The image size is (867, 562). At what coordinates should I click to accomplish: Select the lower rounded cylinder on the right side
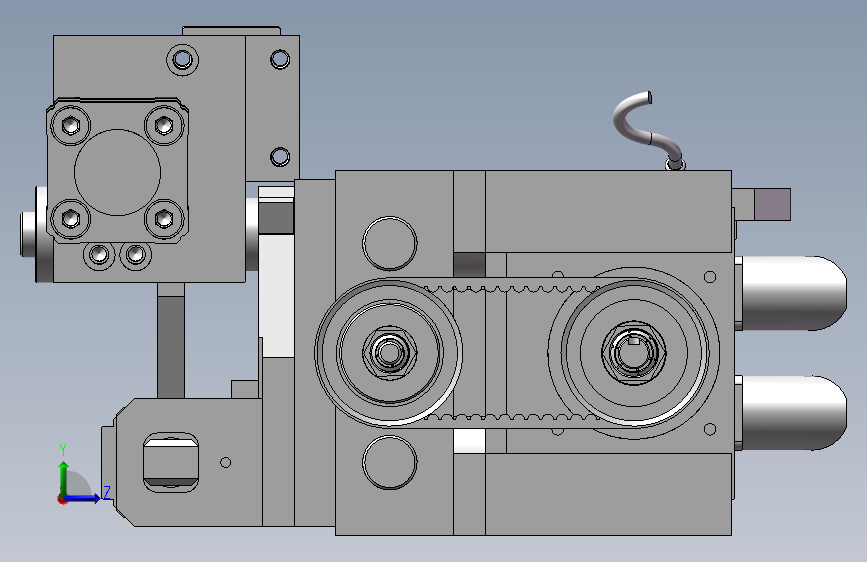(792, 413)
